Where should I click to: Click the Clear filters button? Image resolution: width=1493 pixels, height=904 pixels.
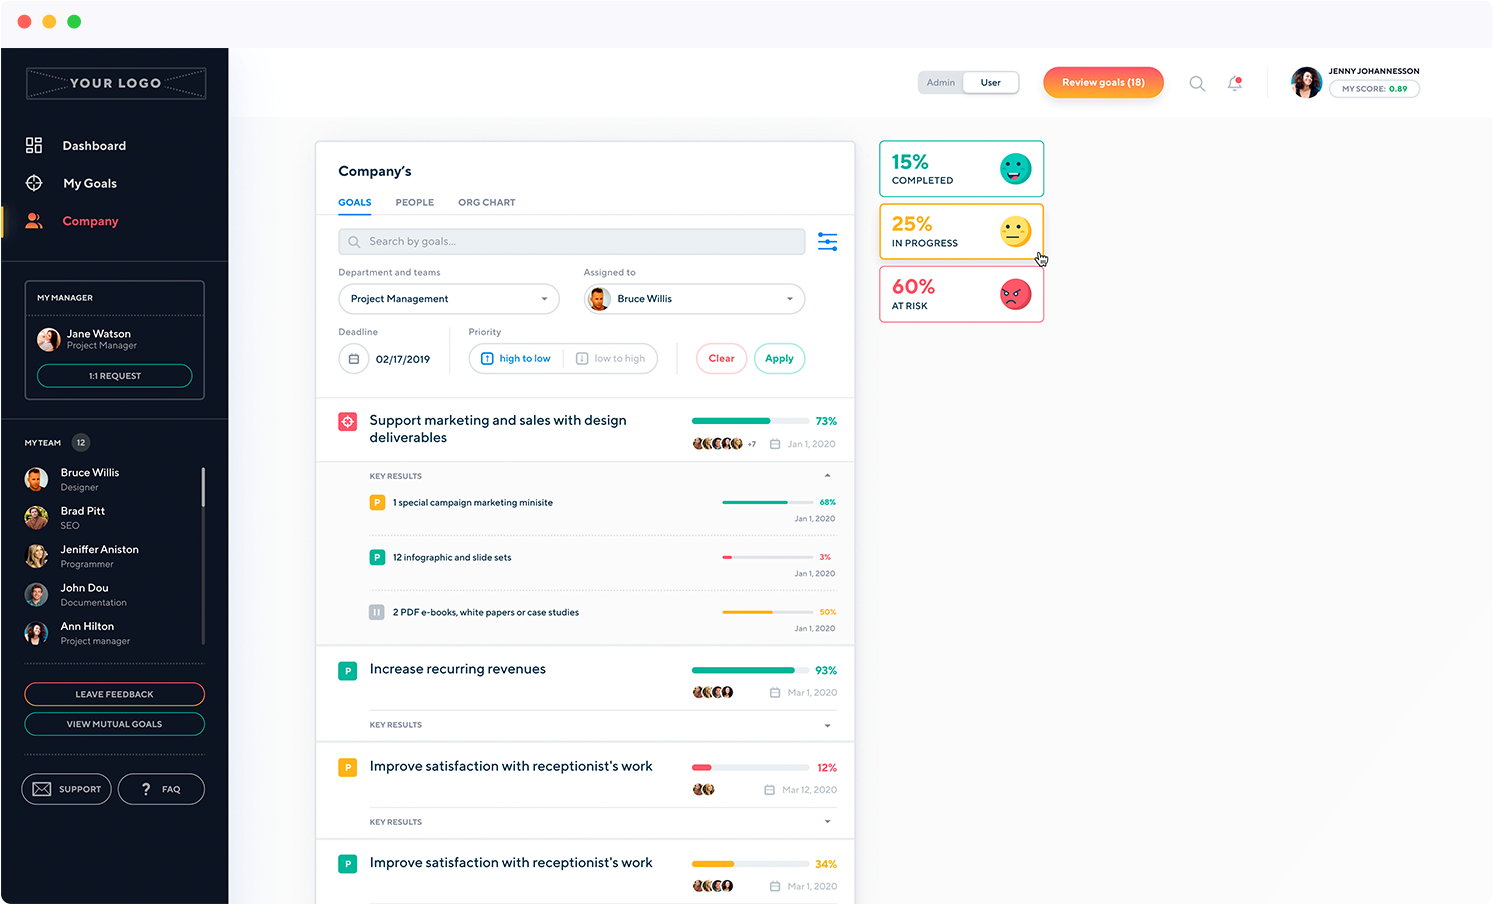(x=721, y=359)
